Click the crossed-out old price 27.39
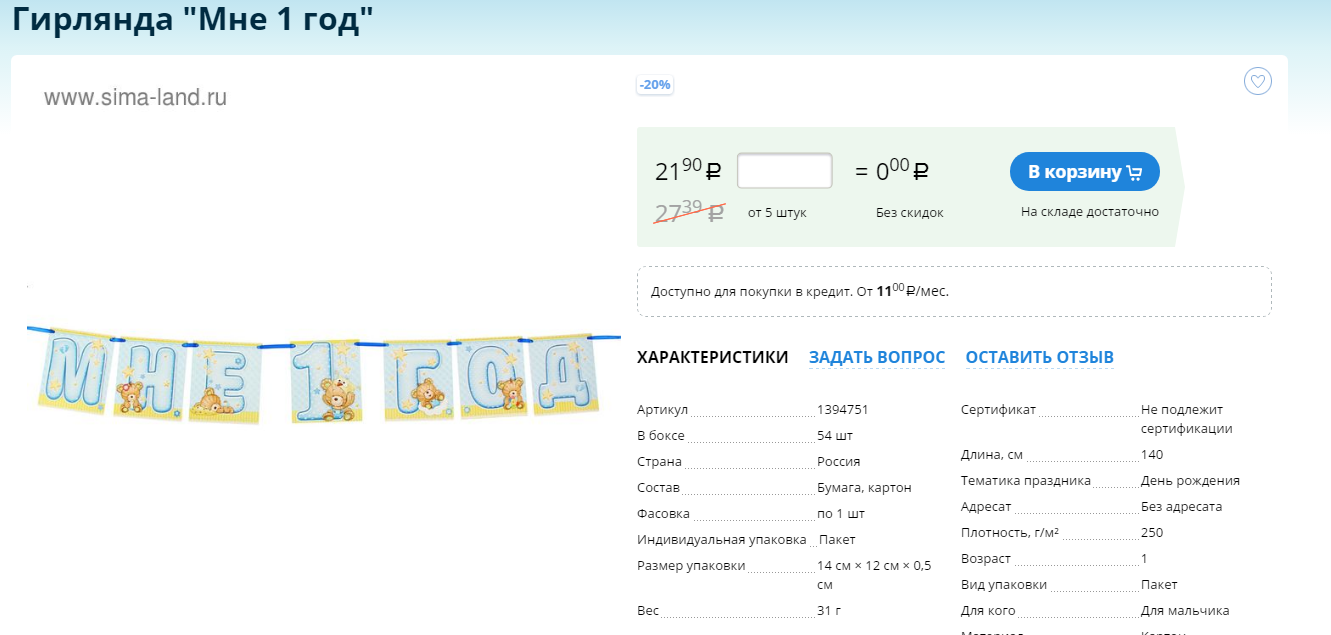The height and width of the screenshot is (635, 1331). tap(688, 211)
